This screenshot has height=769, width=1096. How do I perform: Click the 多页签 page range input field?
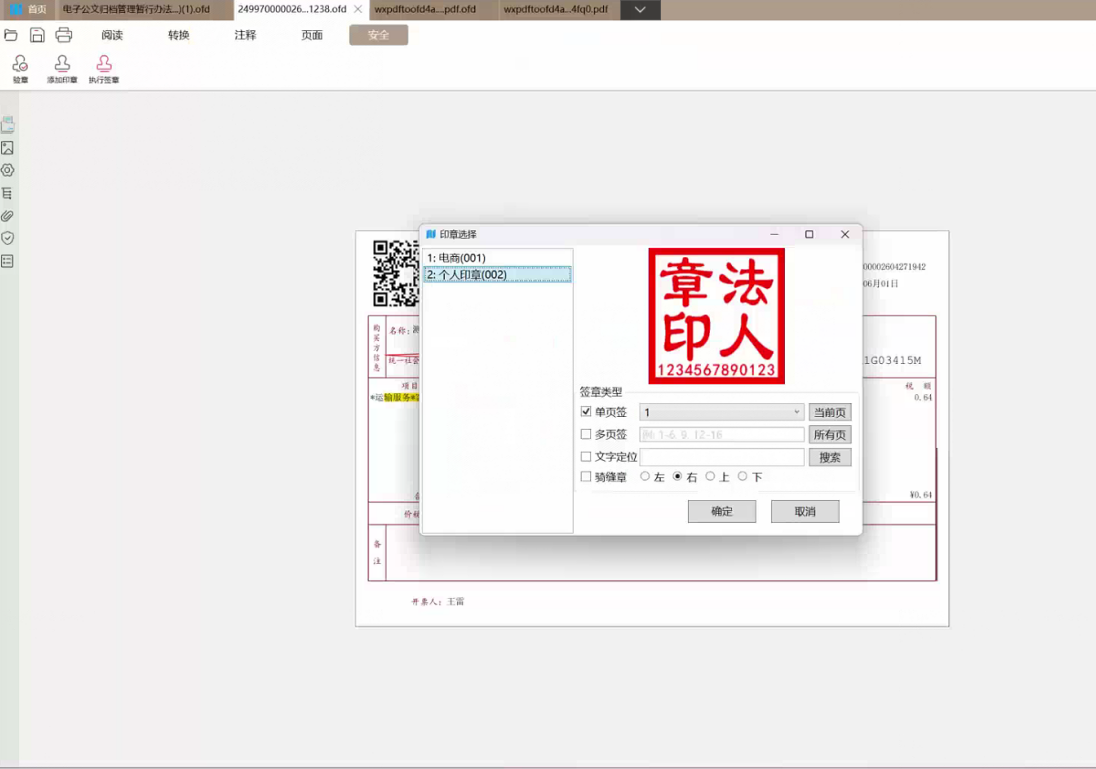721,435
